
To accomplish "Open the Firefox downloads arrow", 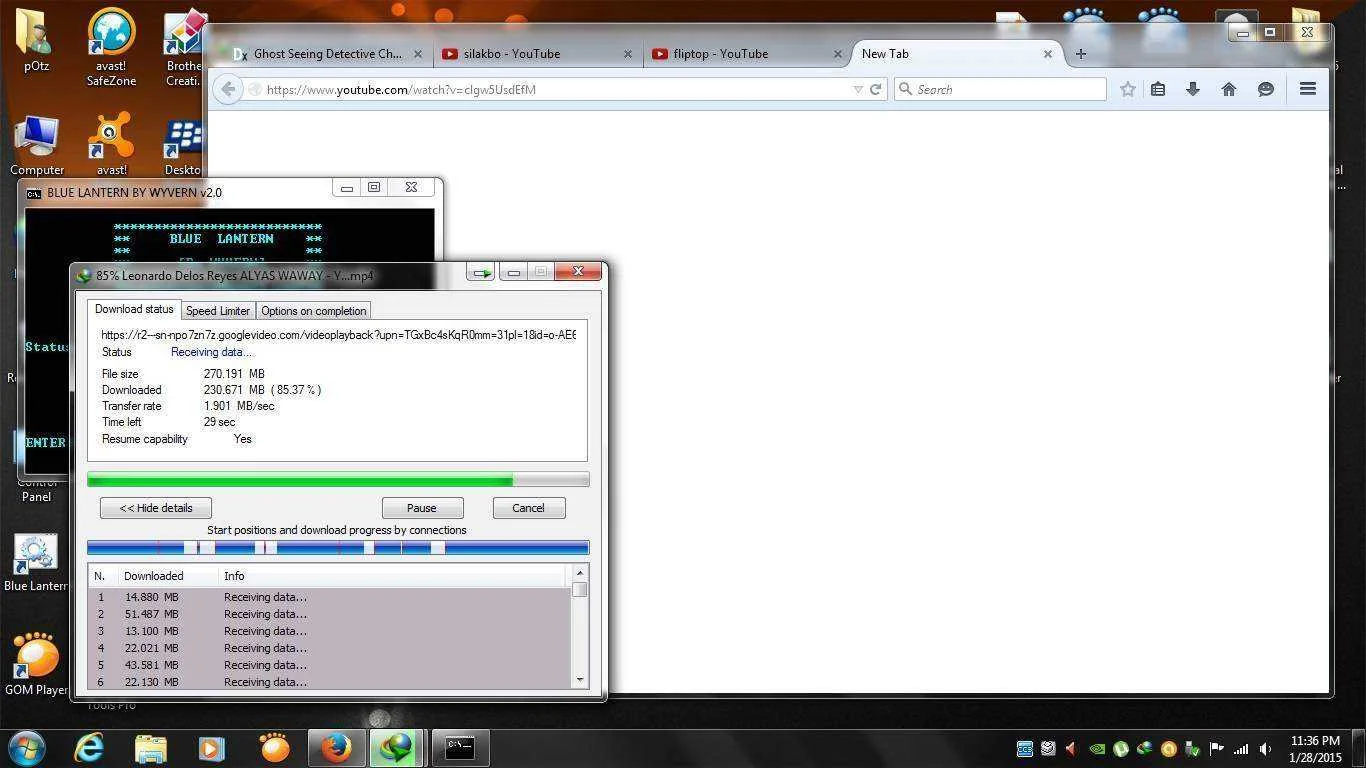I will [x=1193, y=89].
